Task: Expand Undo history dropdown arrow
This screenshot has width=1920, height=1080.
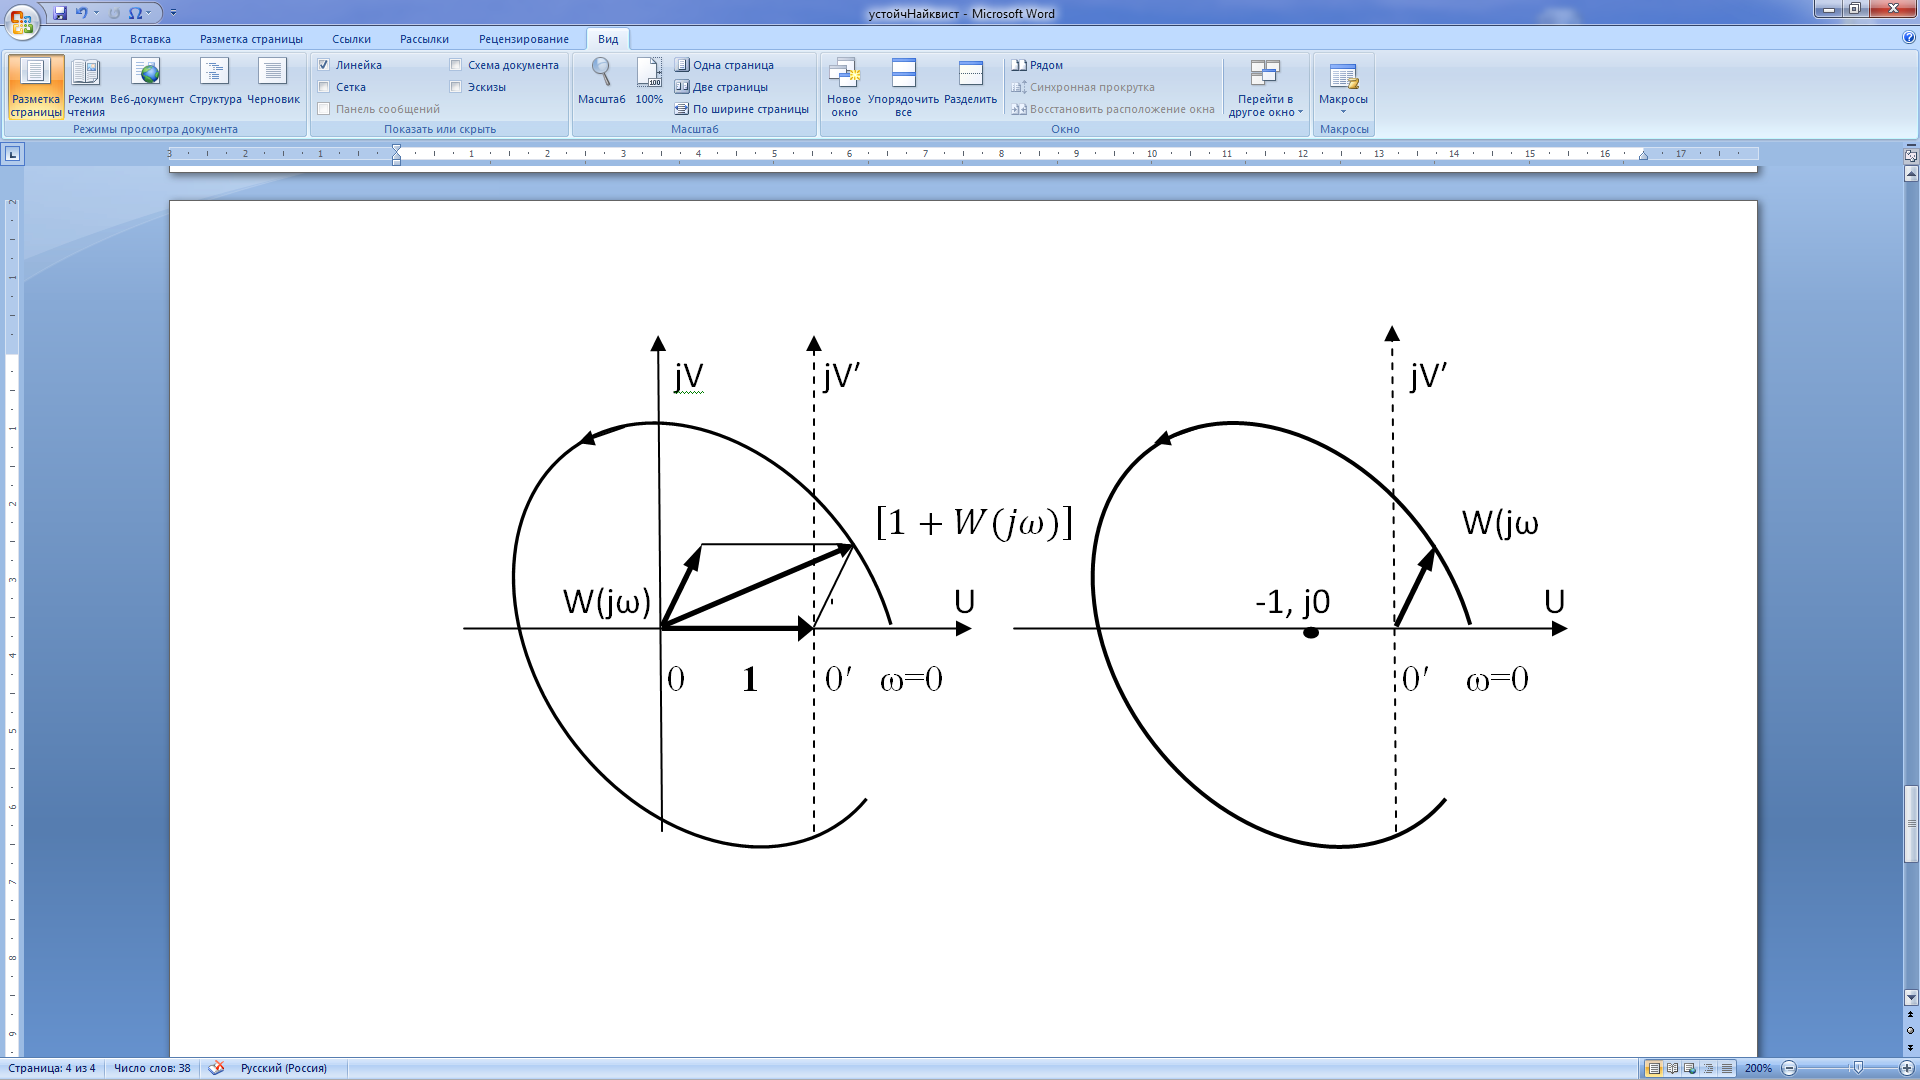Action: click(x=96, y=13)
